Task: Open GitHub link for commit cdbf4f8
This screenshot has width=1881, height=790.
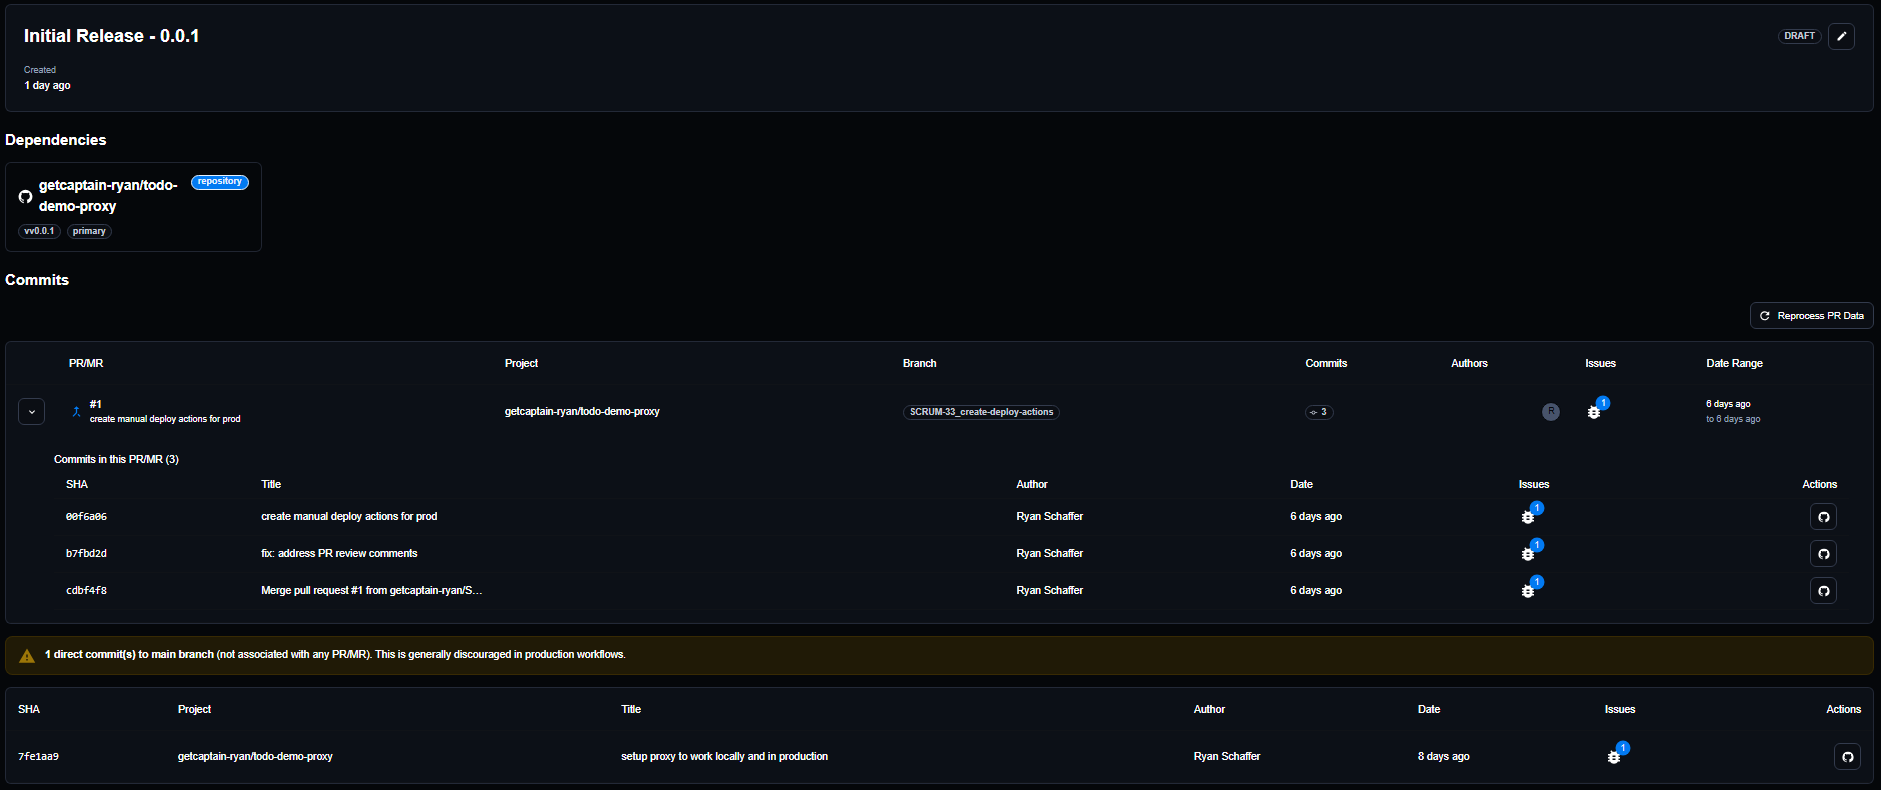Action: click(x=1823, y=591)
